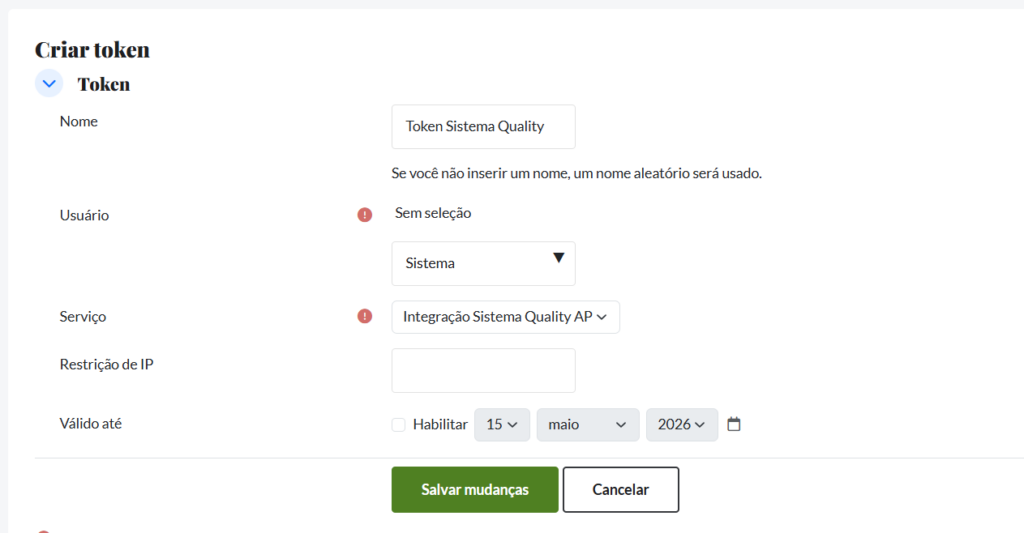
Task: Enable the Habilitar expiry checkbox
Action: tap(399, 424)
